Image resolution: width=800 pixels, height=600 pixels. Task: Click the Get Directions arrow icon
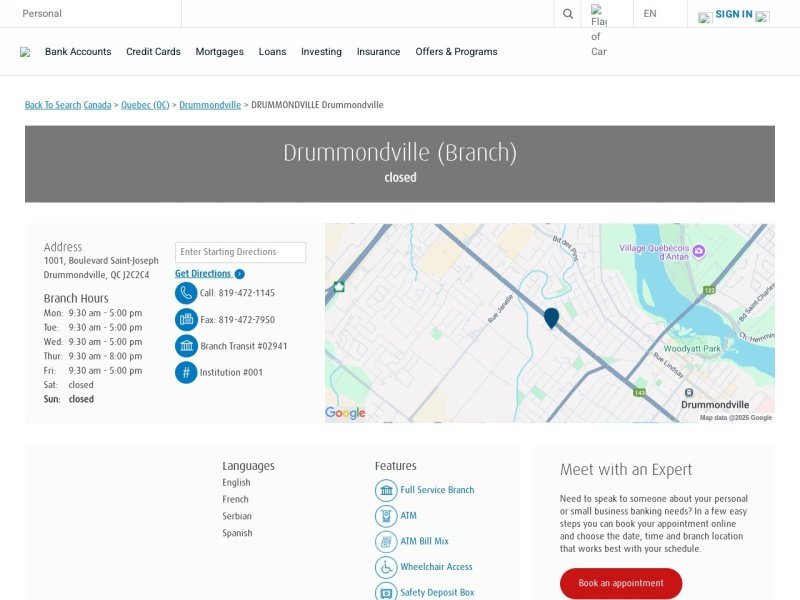coord(240,274)
